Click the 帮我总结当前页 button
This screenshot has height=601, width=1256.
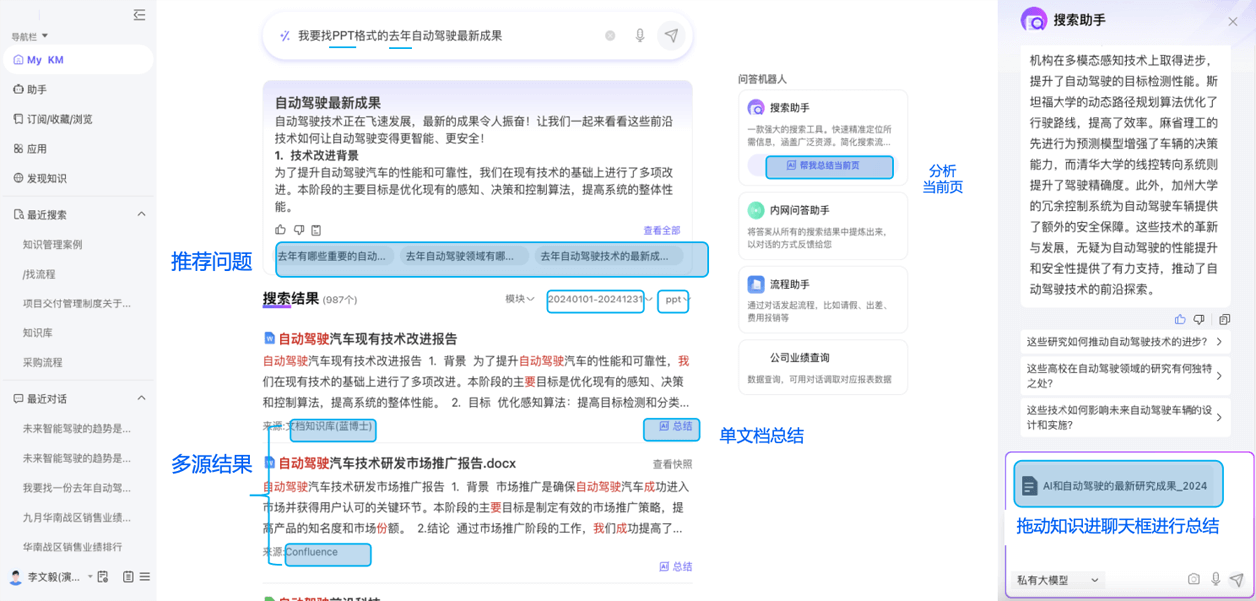pos(828,166)
